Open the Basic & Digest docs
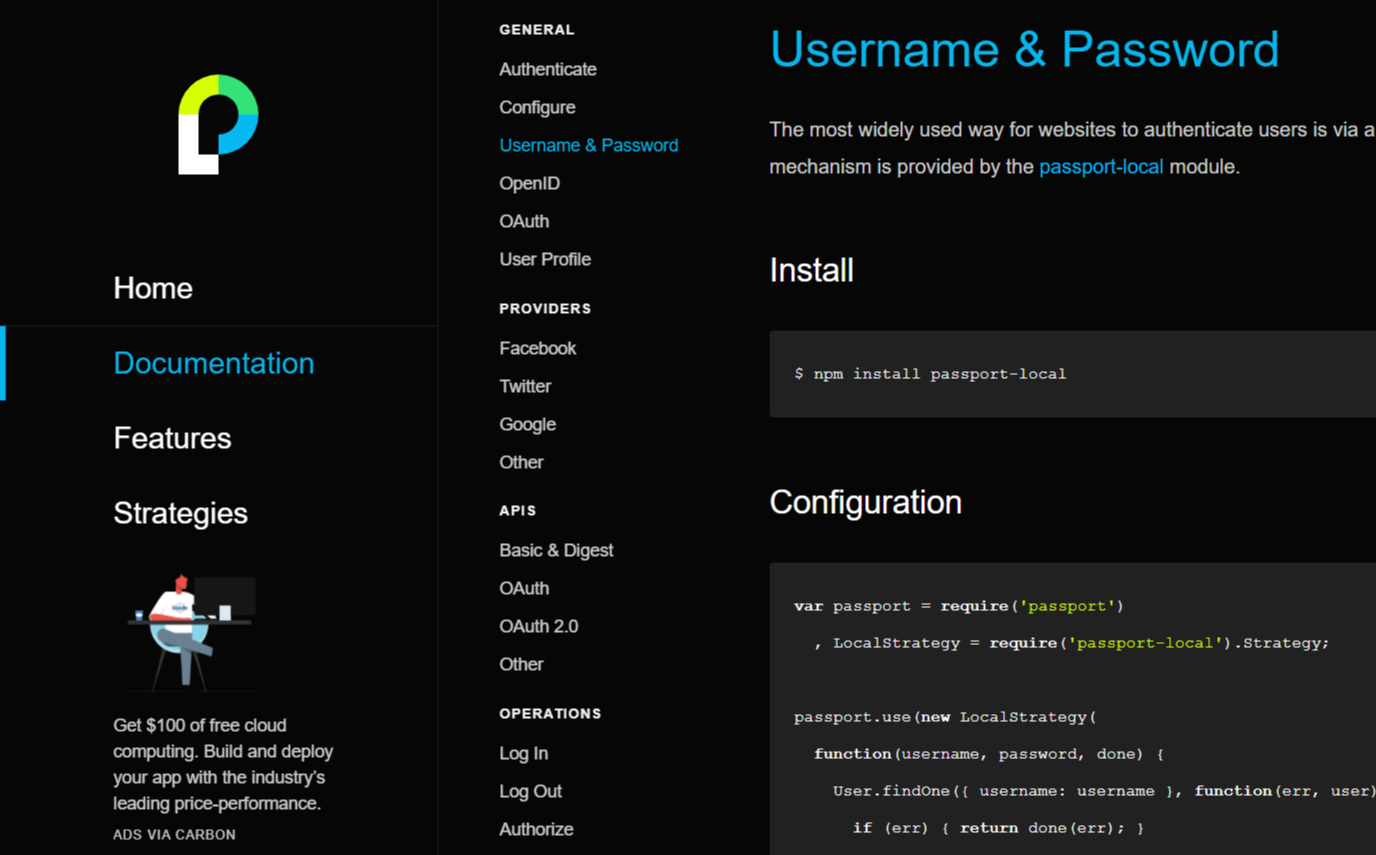 (556, 550)
